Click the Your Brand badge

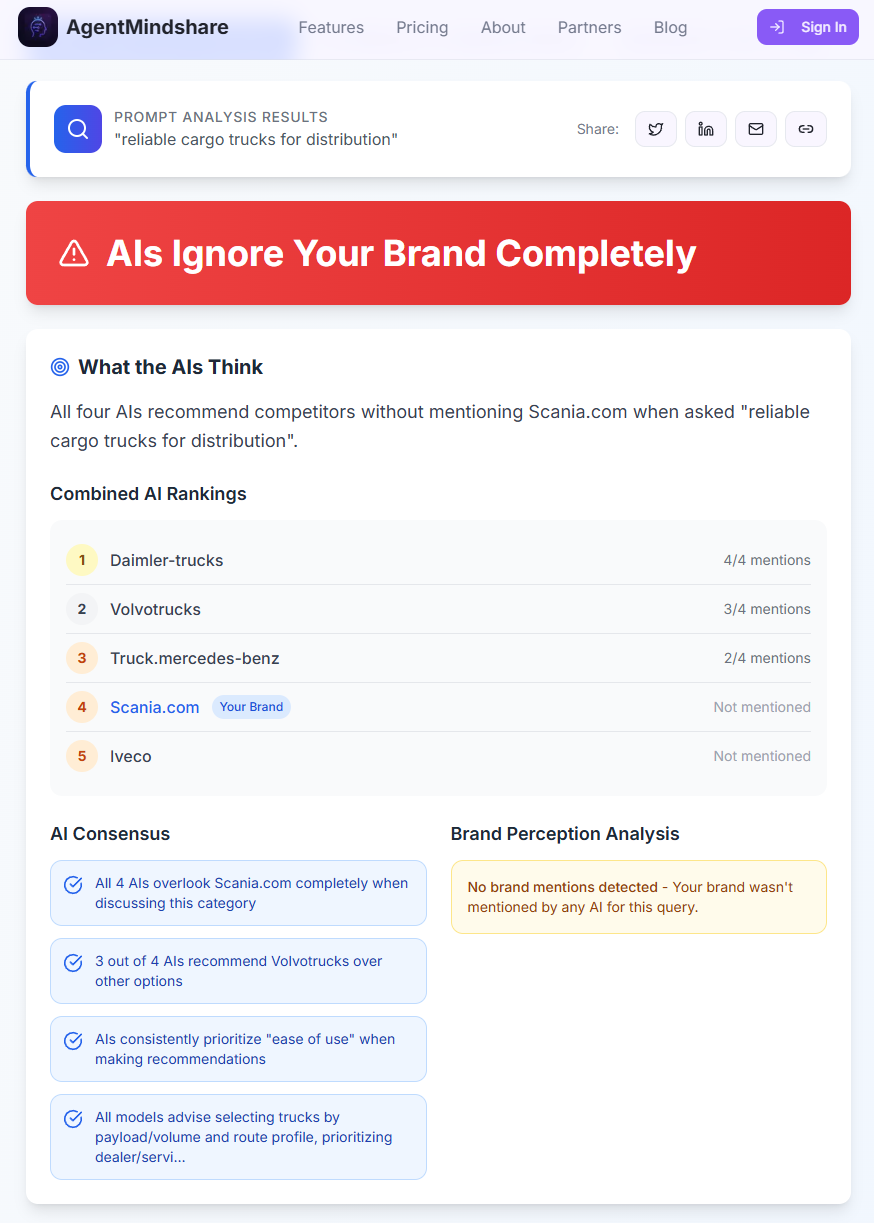(251, 707)
